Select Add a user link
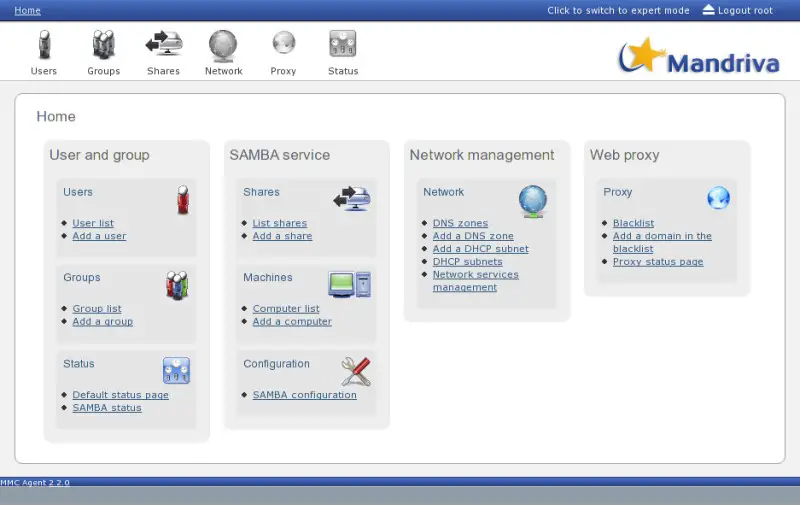This screenshot has width=800, height=505. point(99,236)
